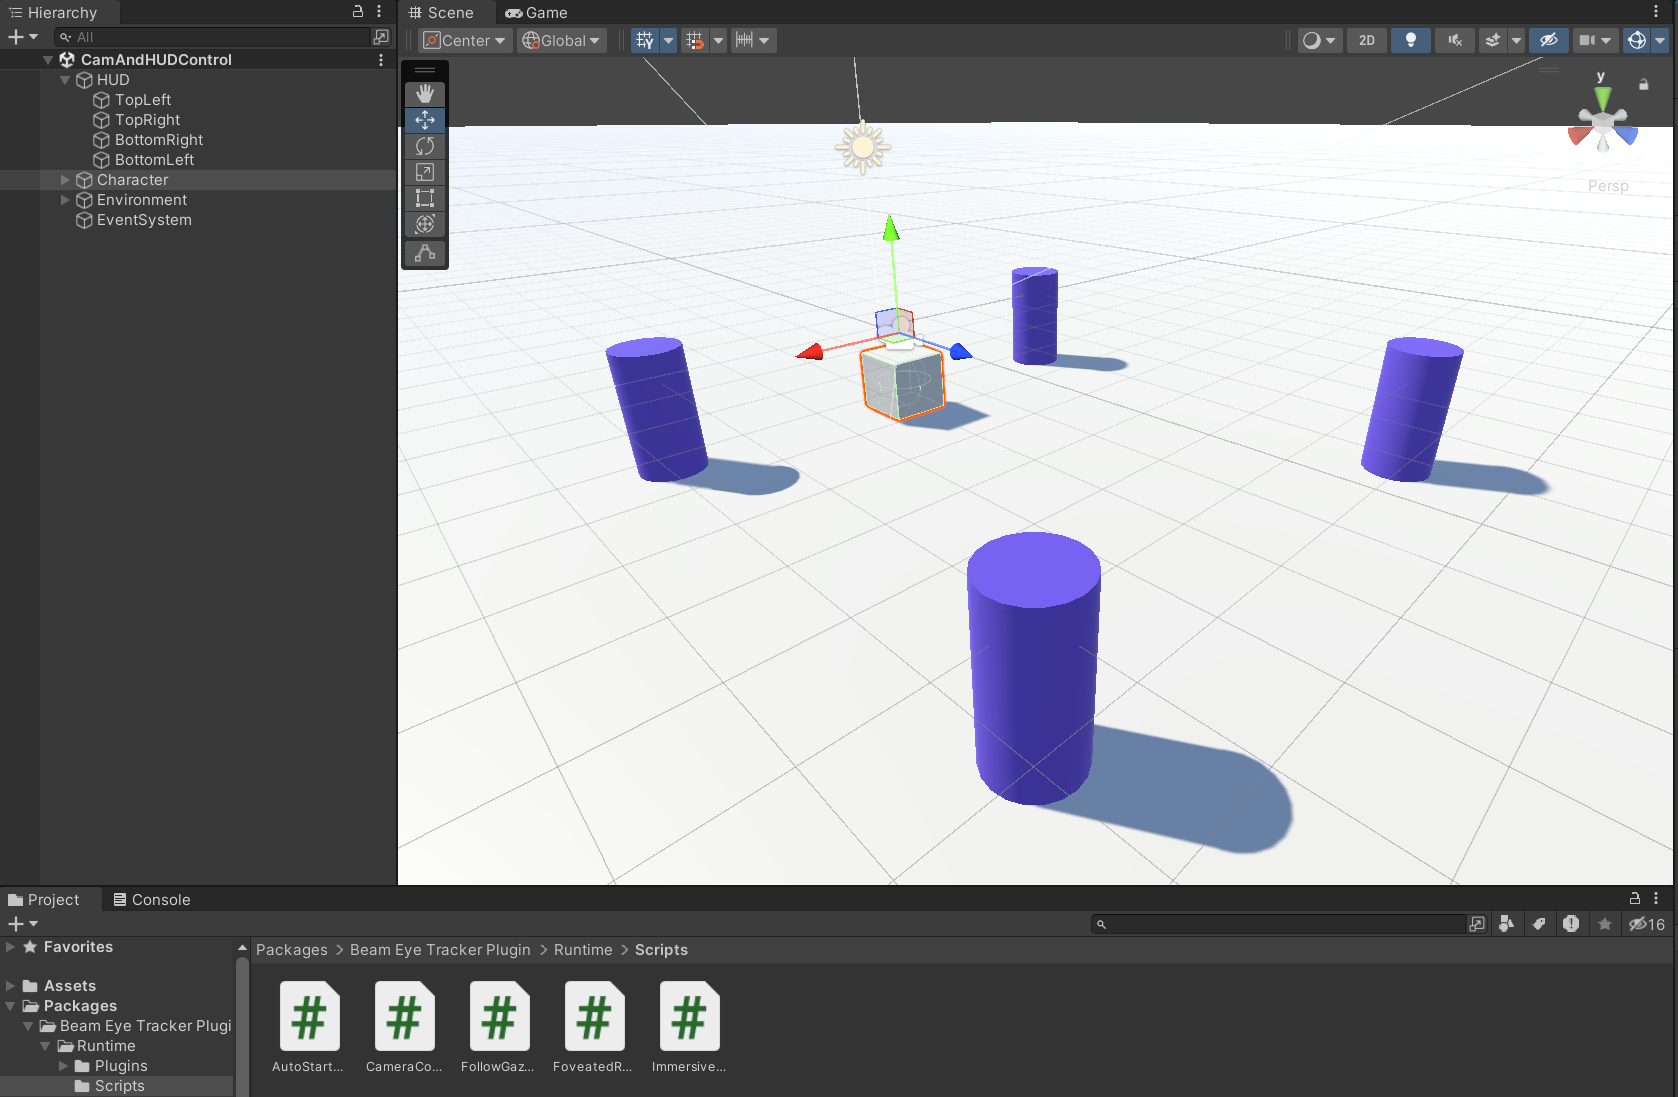This screenshot has width=1678, height=1097.
Task: Open the CameraCo... script file
Action: 404,1028
